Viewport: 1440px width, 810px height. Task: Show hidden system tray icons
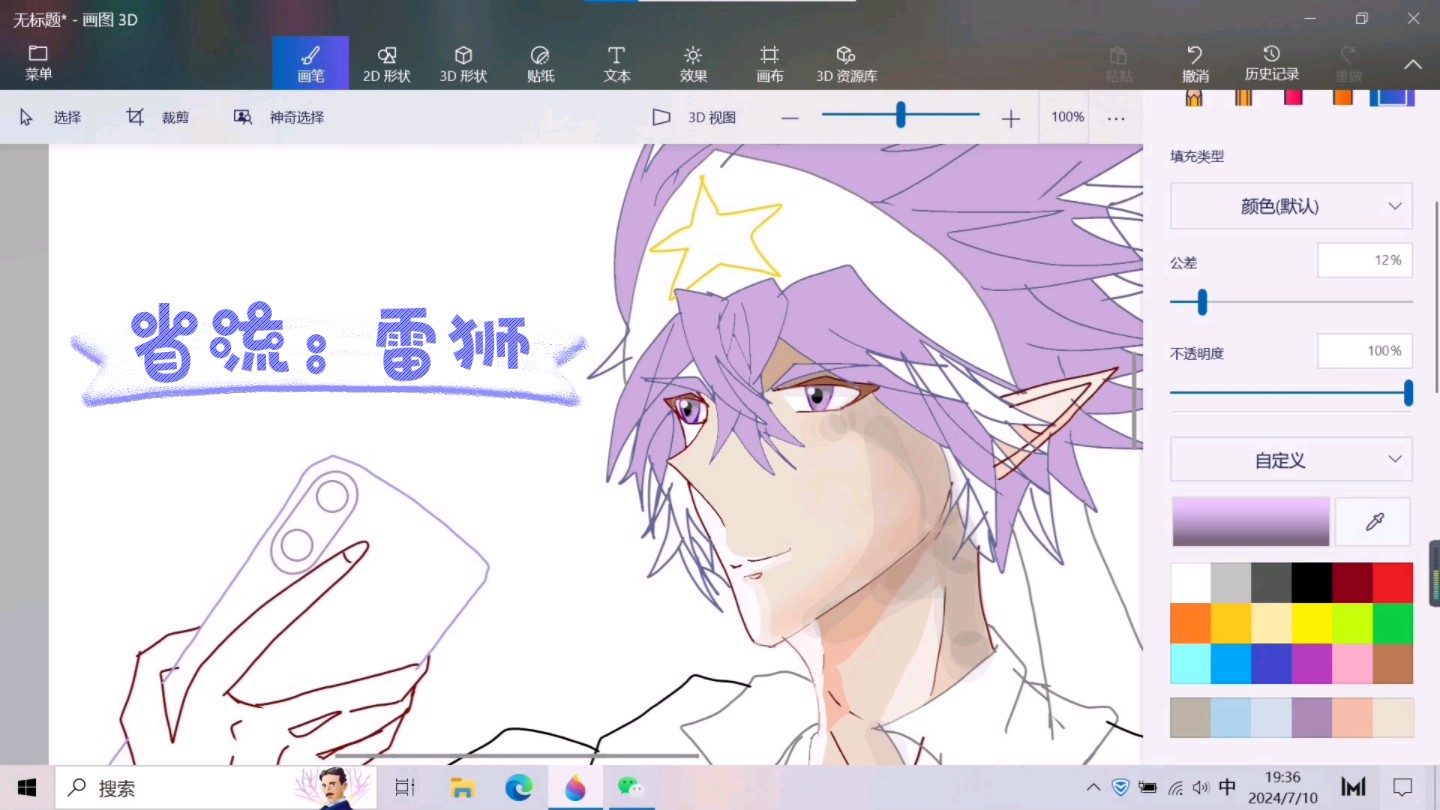point(1093,788)
